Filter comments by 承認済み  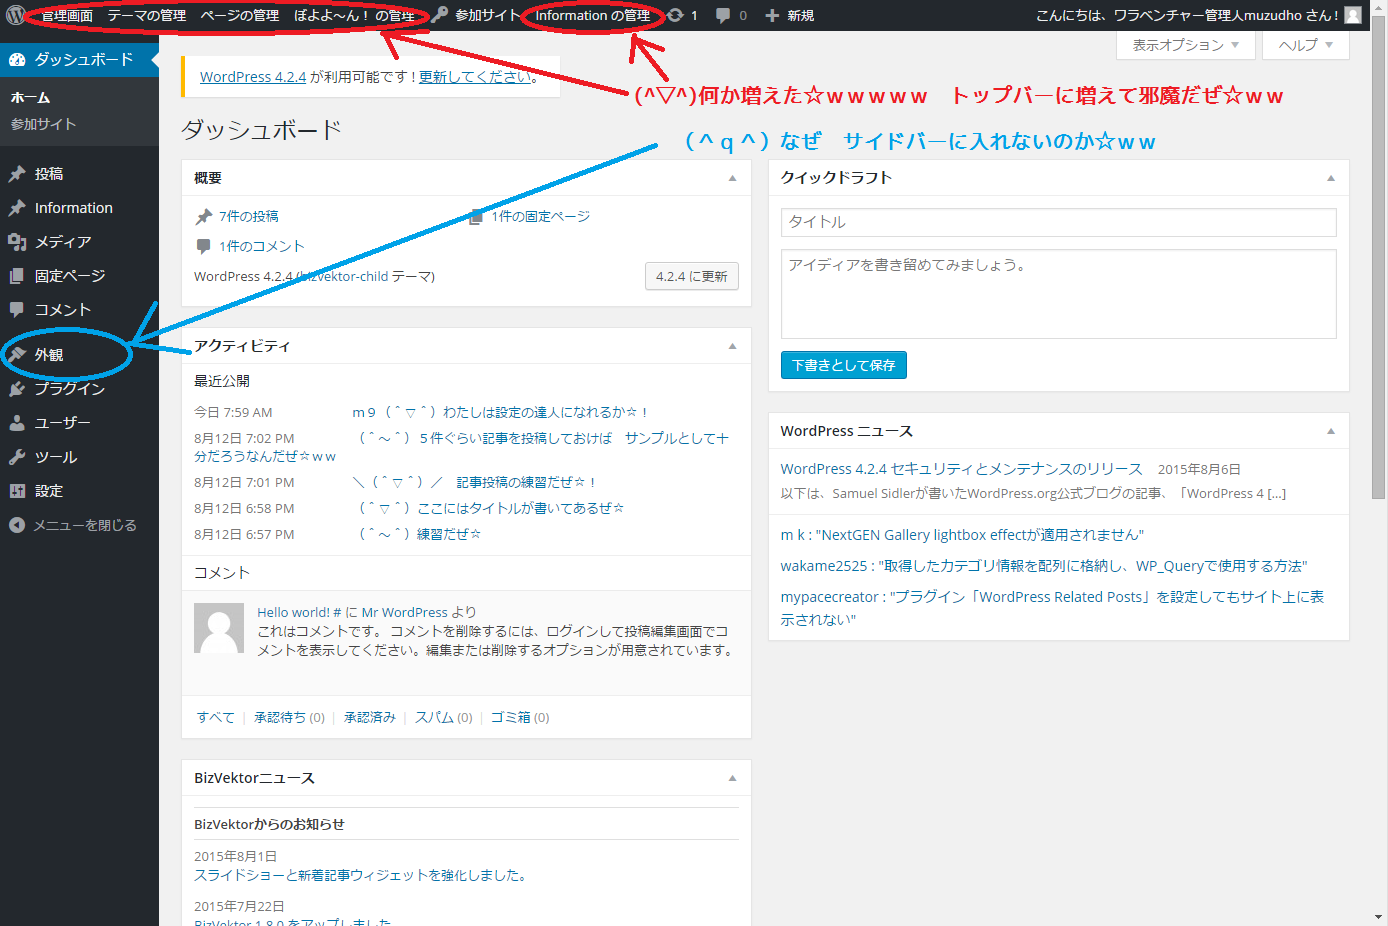(370, 717)
